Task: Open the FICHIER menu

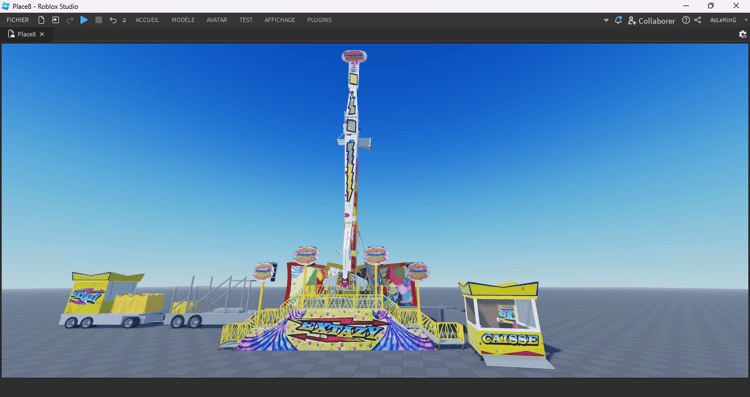Action: [18, 20]
